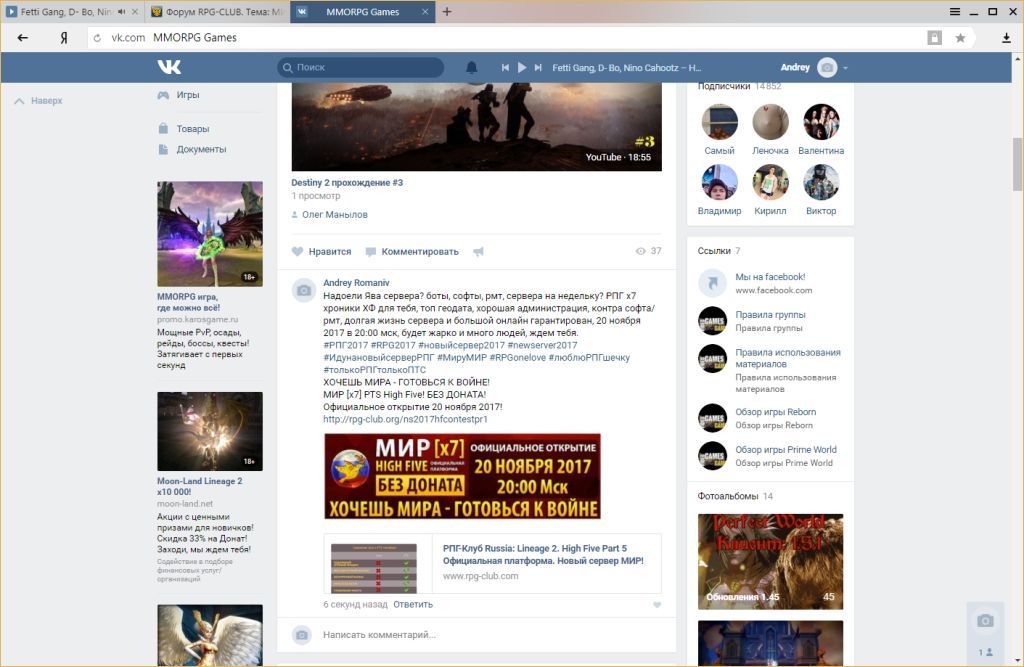Go back with the browser back arrow

(x=23, y=38)
